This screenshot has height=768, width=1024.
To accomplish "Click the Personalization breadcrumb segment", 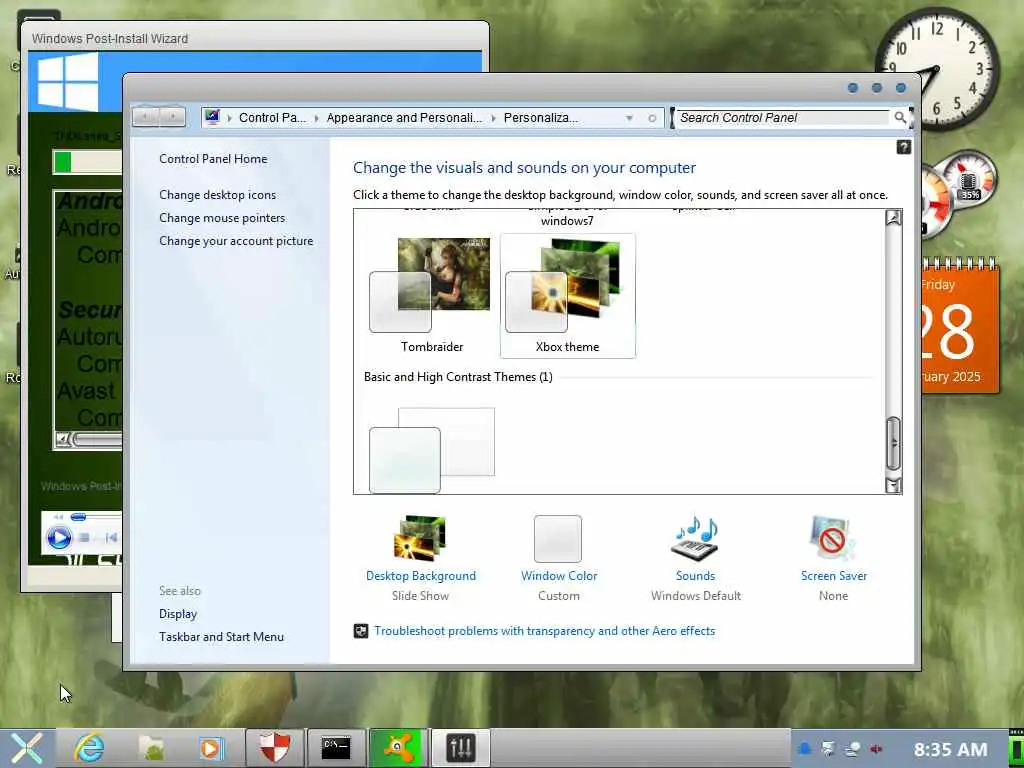I will (x=541, y=118).
